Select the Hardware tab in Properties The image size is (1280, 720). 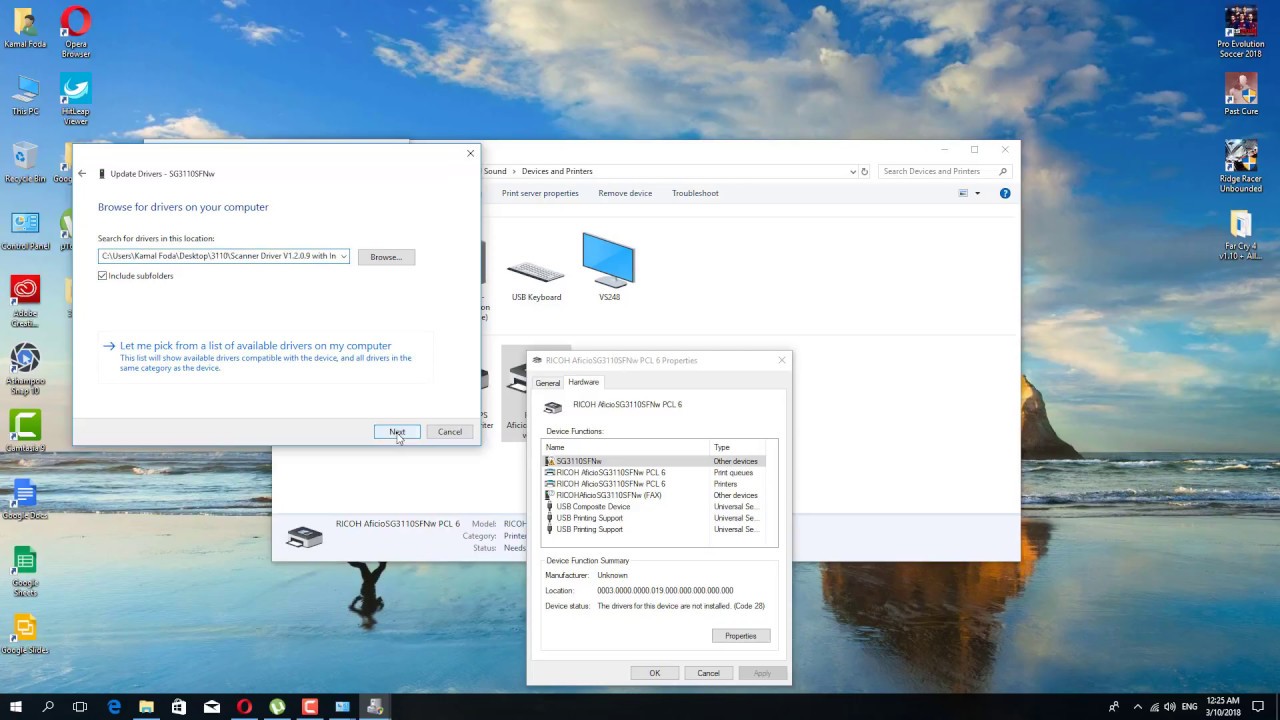click(583, 382)
